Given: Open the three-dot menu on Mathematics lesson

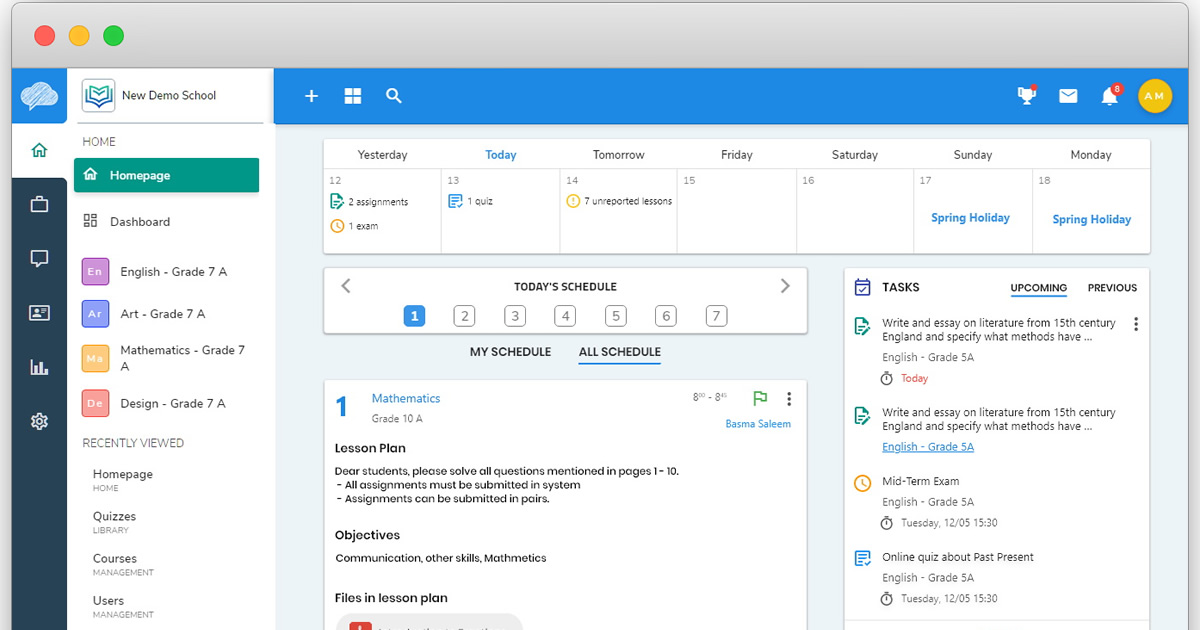Looking at the screenshot, I should tap(789, 399).
